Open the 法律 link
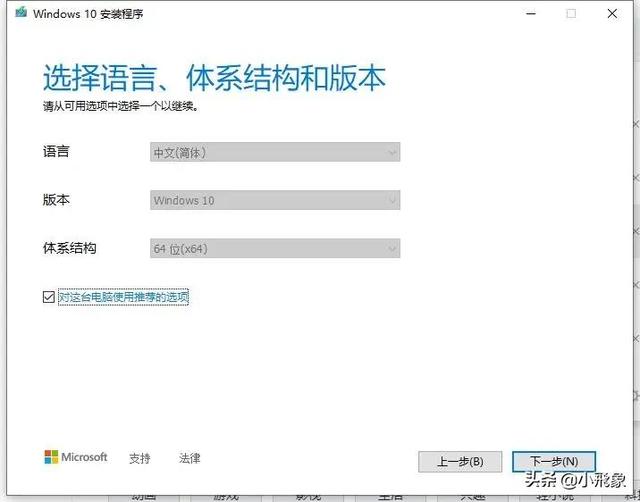 click(x=189, y=458)
